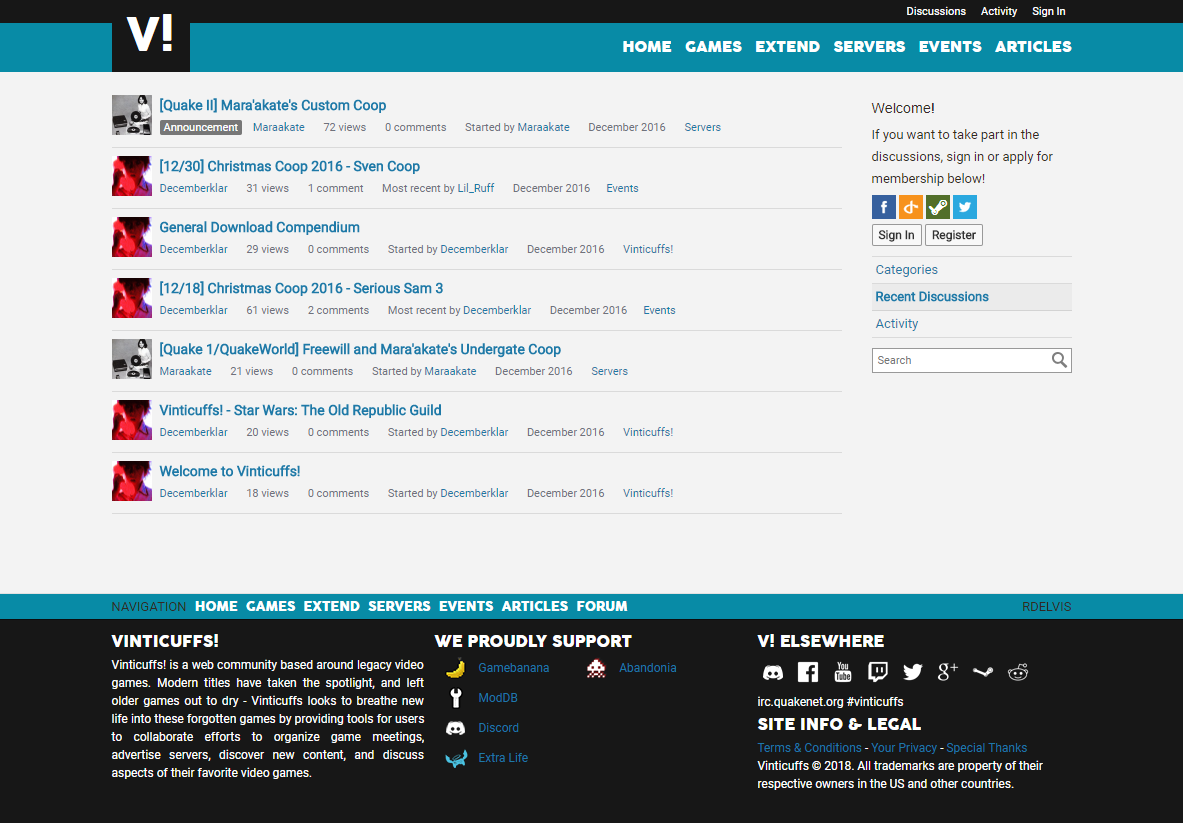The height and width of the screenshot is (823, 1183).
Task: Open GAMES in the top navigation bar
Action: 713,46
